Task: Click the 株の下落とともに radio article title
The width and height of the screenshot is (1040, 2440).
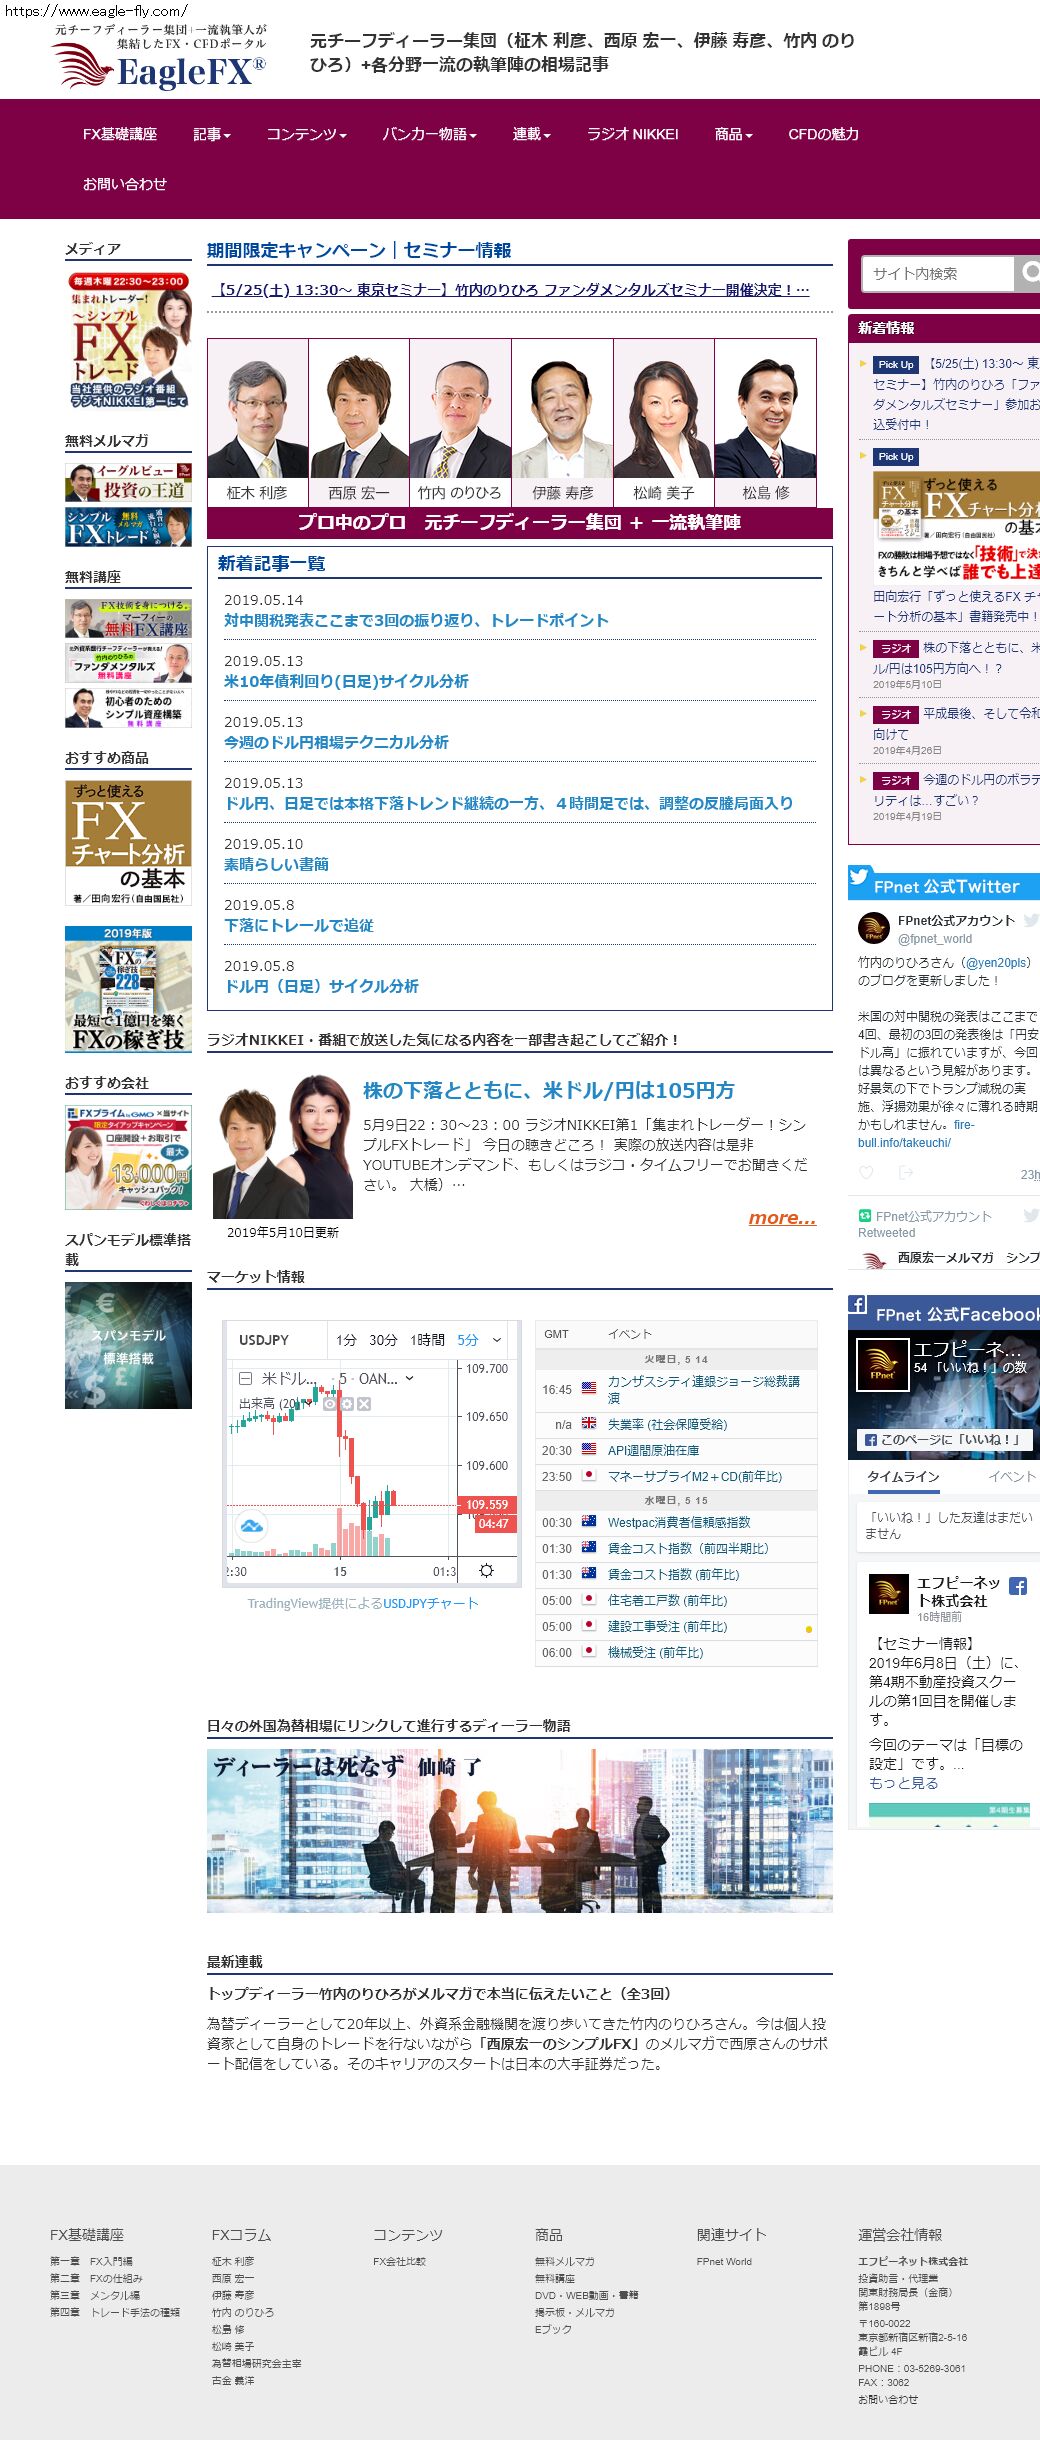Action: (x=549, y=1090)
